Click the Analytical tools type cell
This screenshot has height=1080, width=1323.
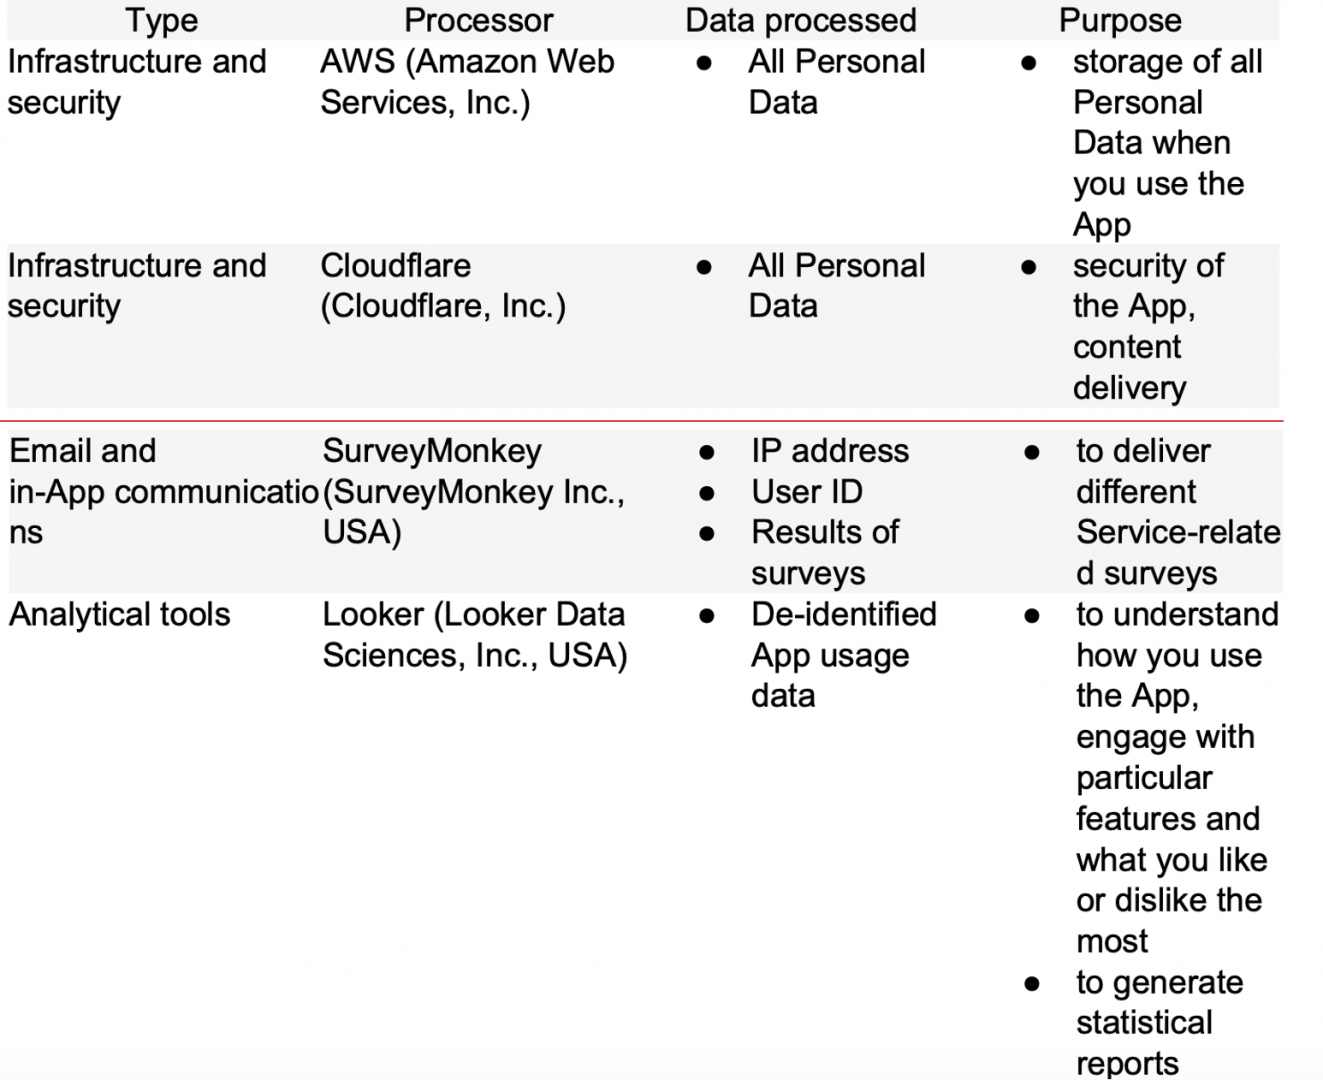[x=120, y=614]
